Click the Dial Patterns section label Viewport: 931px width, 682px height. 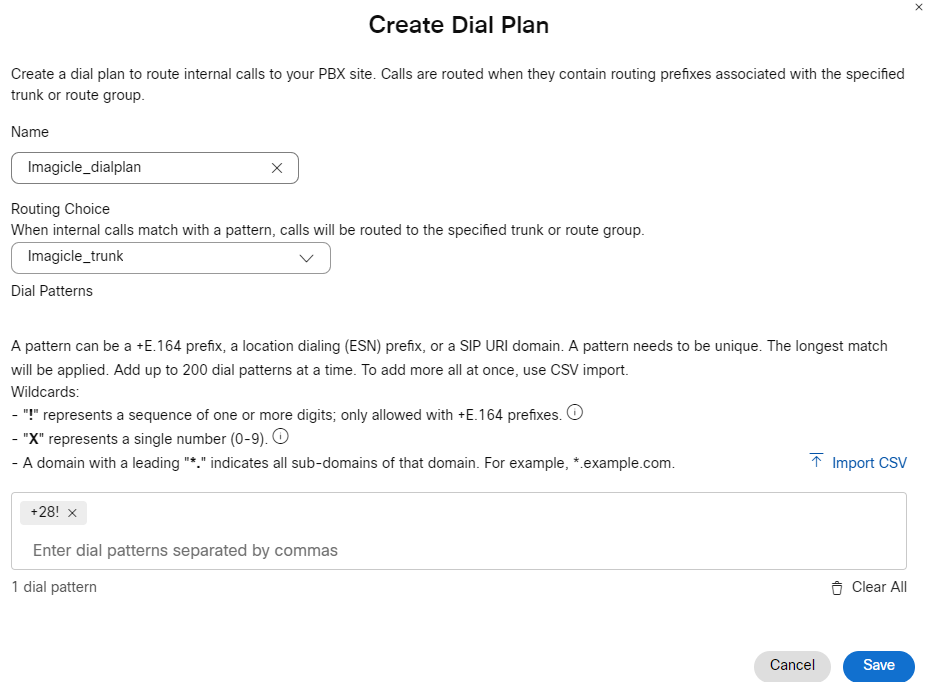coord(52,291)
